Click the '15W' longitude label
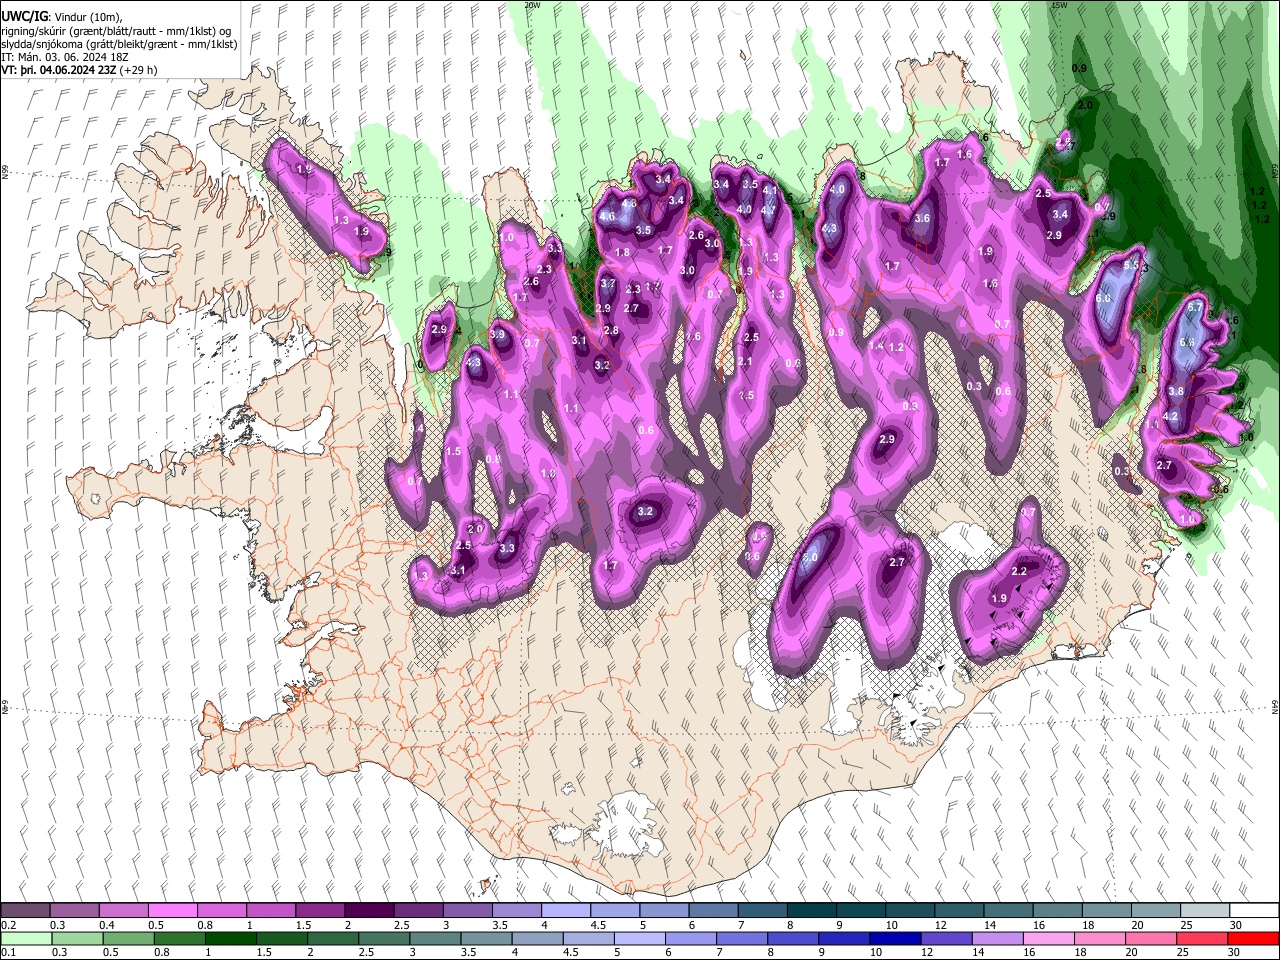This screenshot has height=960, width=1280. click(1060, 5)
